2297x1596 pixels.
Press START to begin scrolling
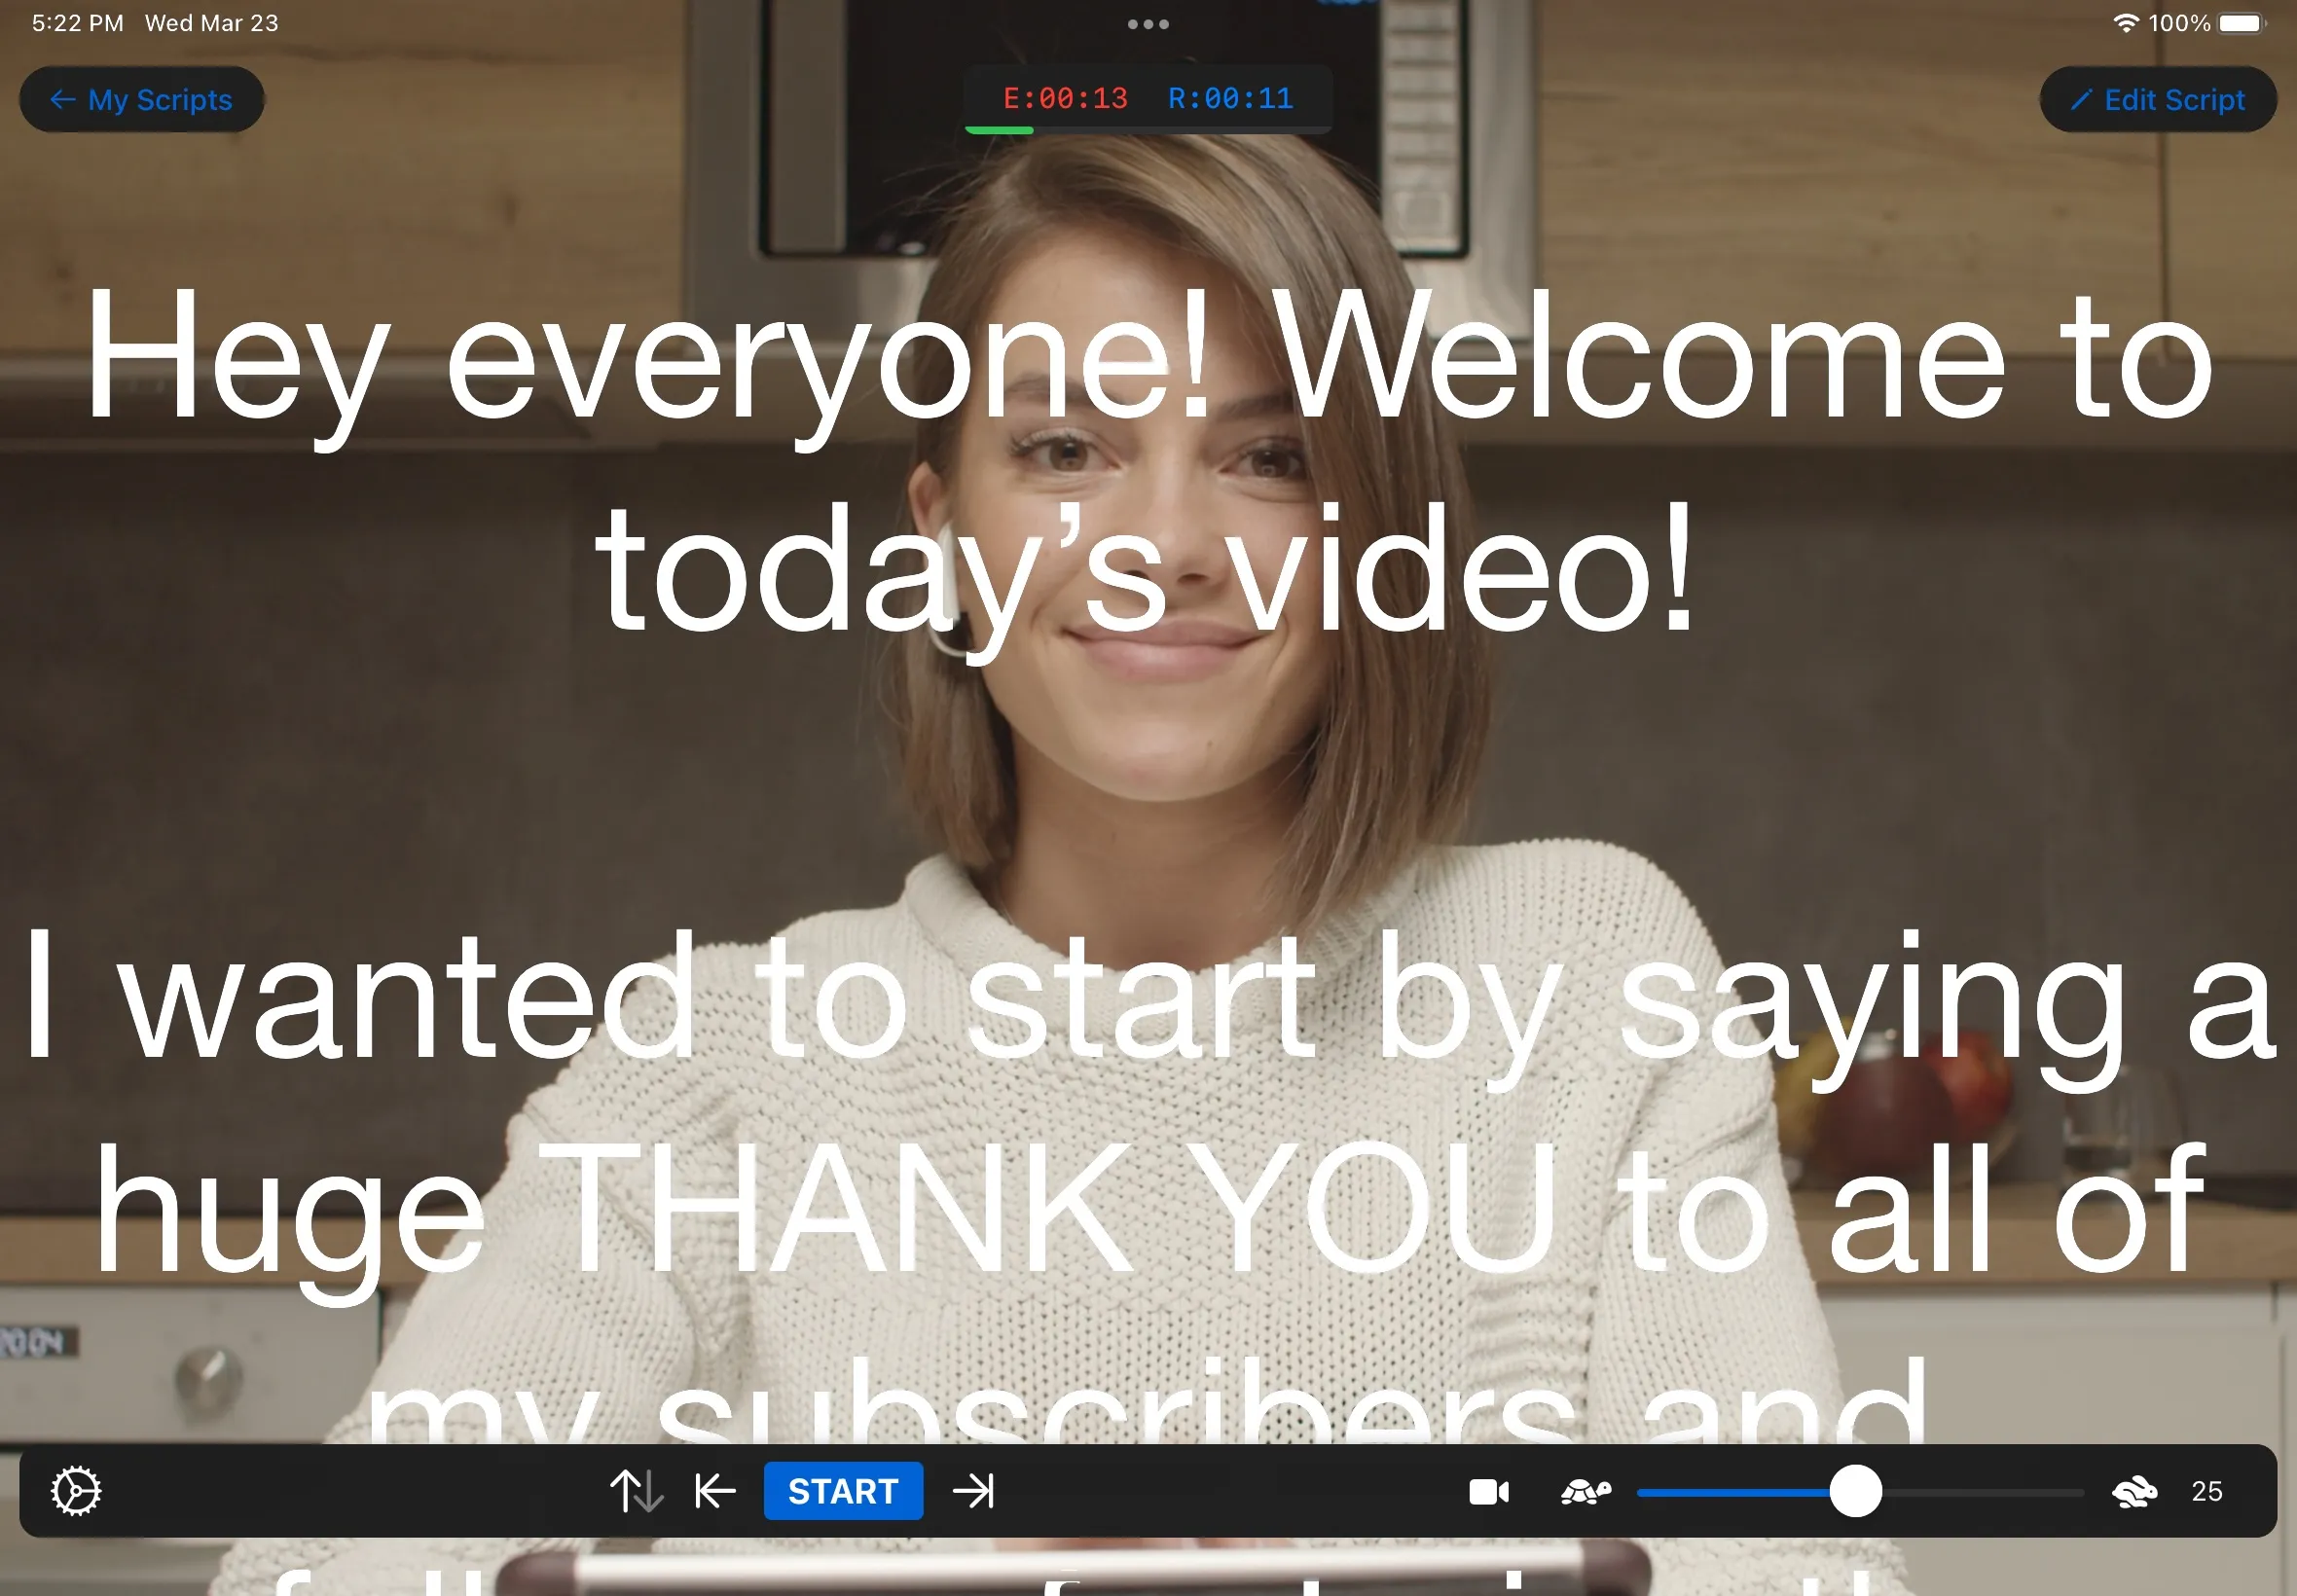tap(843, 1491)
